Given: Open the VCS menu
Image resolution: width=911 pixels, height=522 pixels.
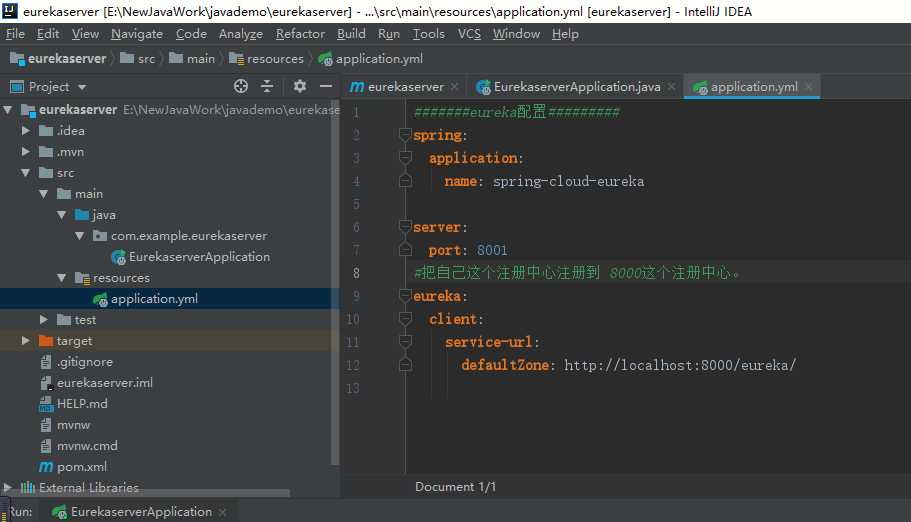Looking at the screenshot, I should (469, 34).
